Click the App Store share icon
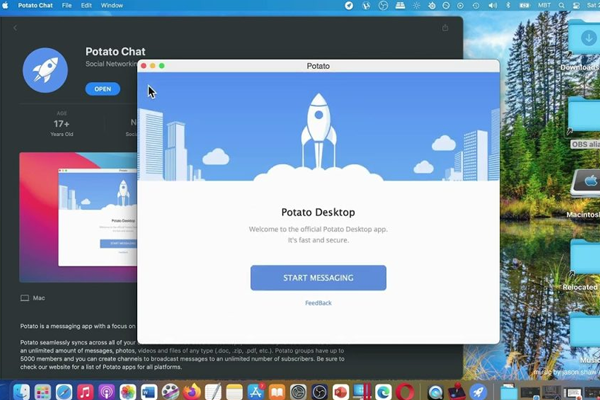This screenshot has height=400, width=600. coord(445,28)
